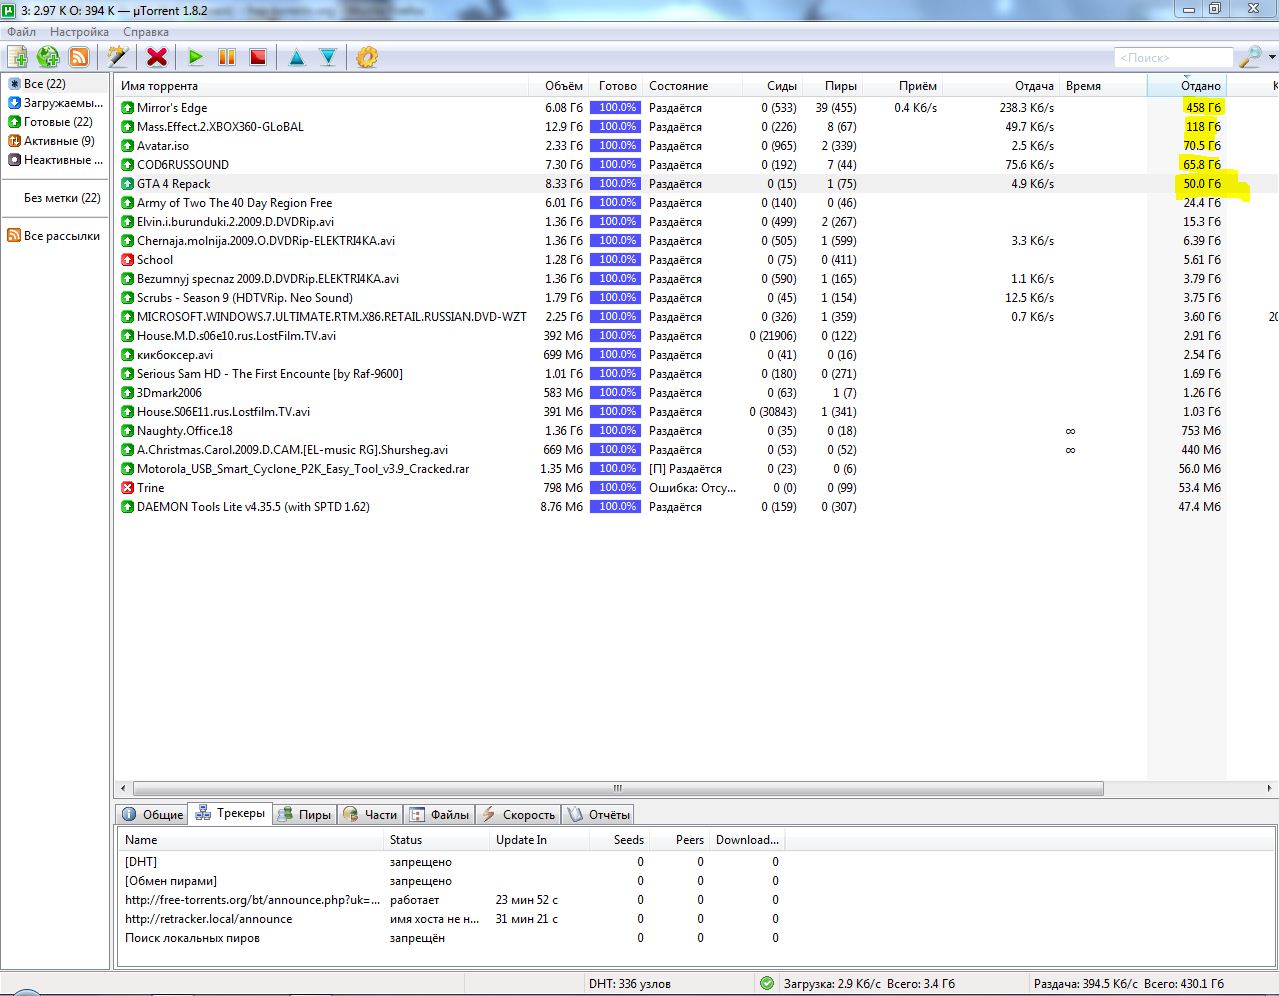Screen dimensions: 1279x996
Task: Select Без метки (22) label in sidebar
Action: pos(61,198)
